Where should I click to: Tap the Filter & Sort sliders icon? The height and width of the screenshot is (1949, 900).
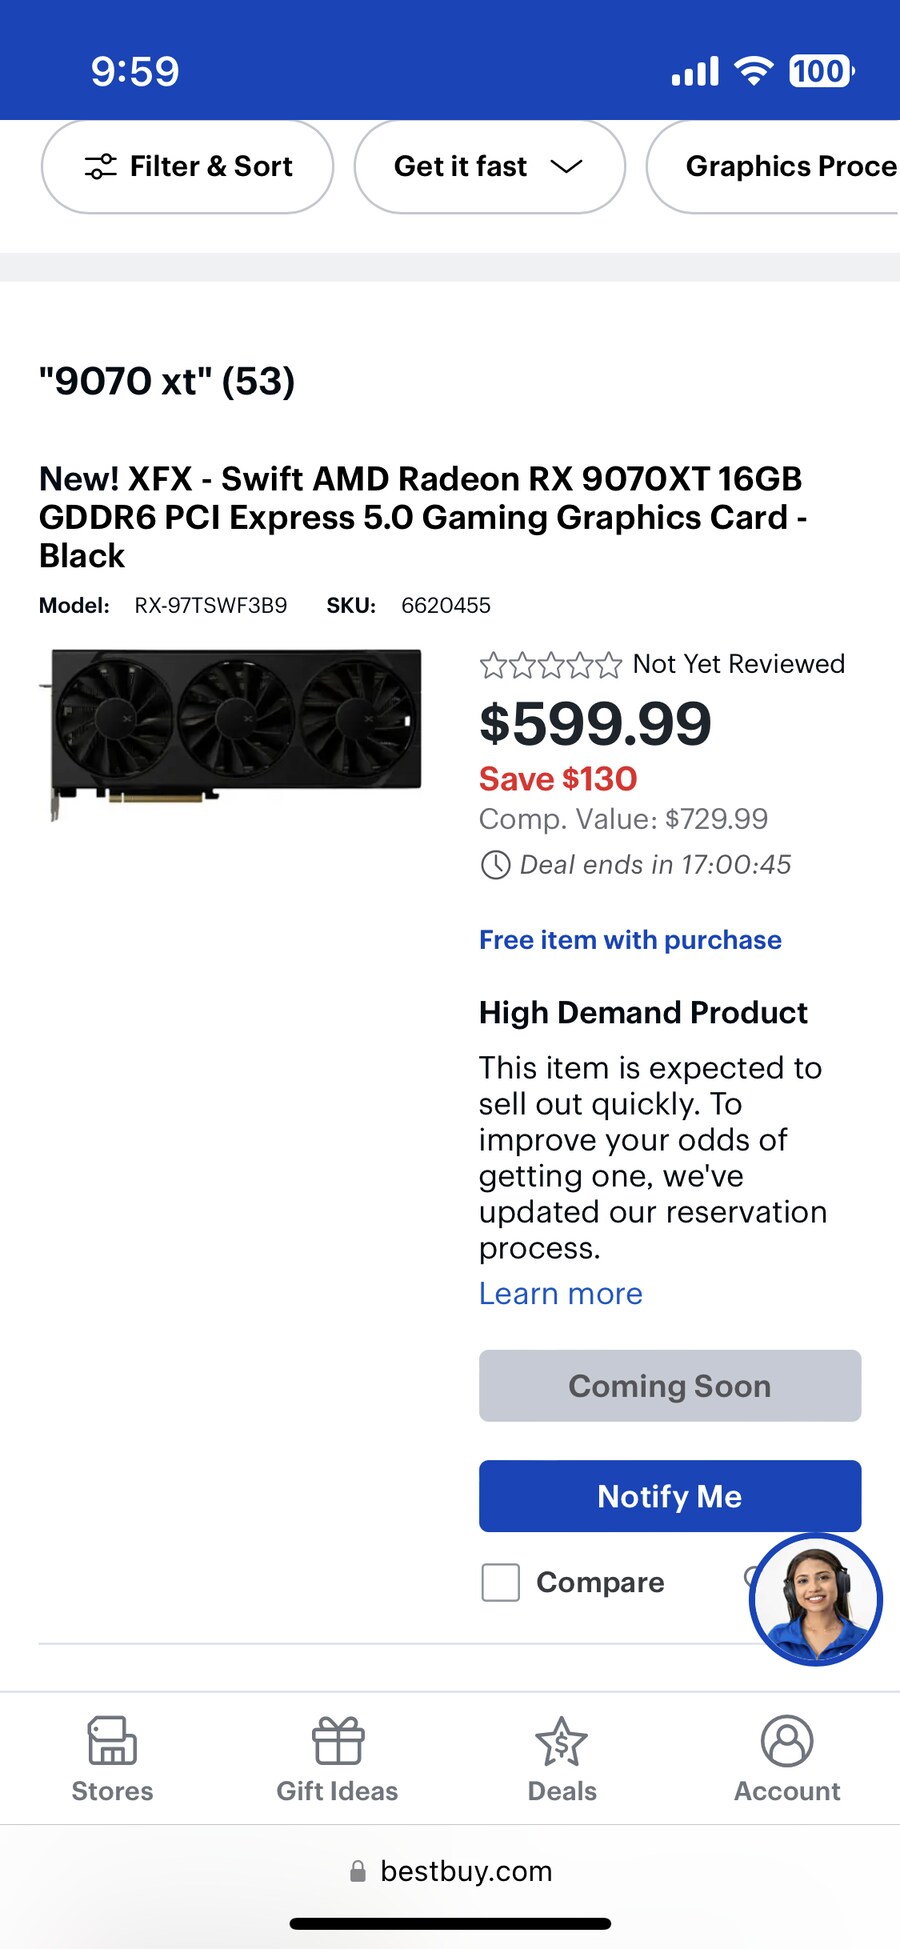point(100,166)
